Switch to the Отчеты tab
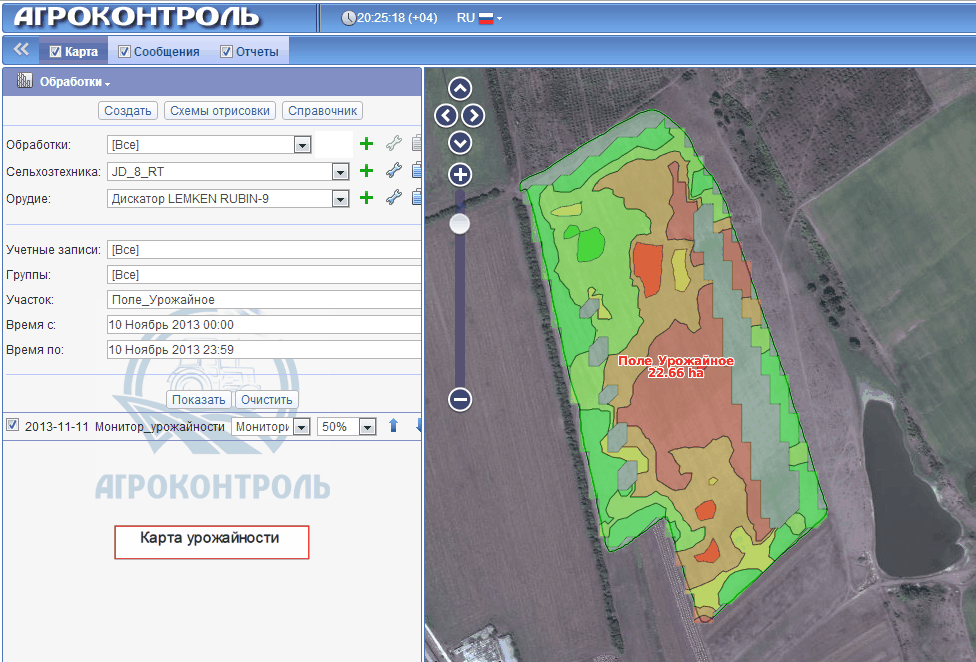The height and width of the screenshot is (662, 976). click(249, 52)
